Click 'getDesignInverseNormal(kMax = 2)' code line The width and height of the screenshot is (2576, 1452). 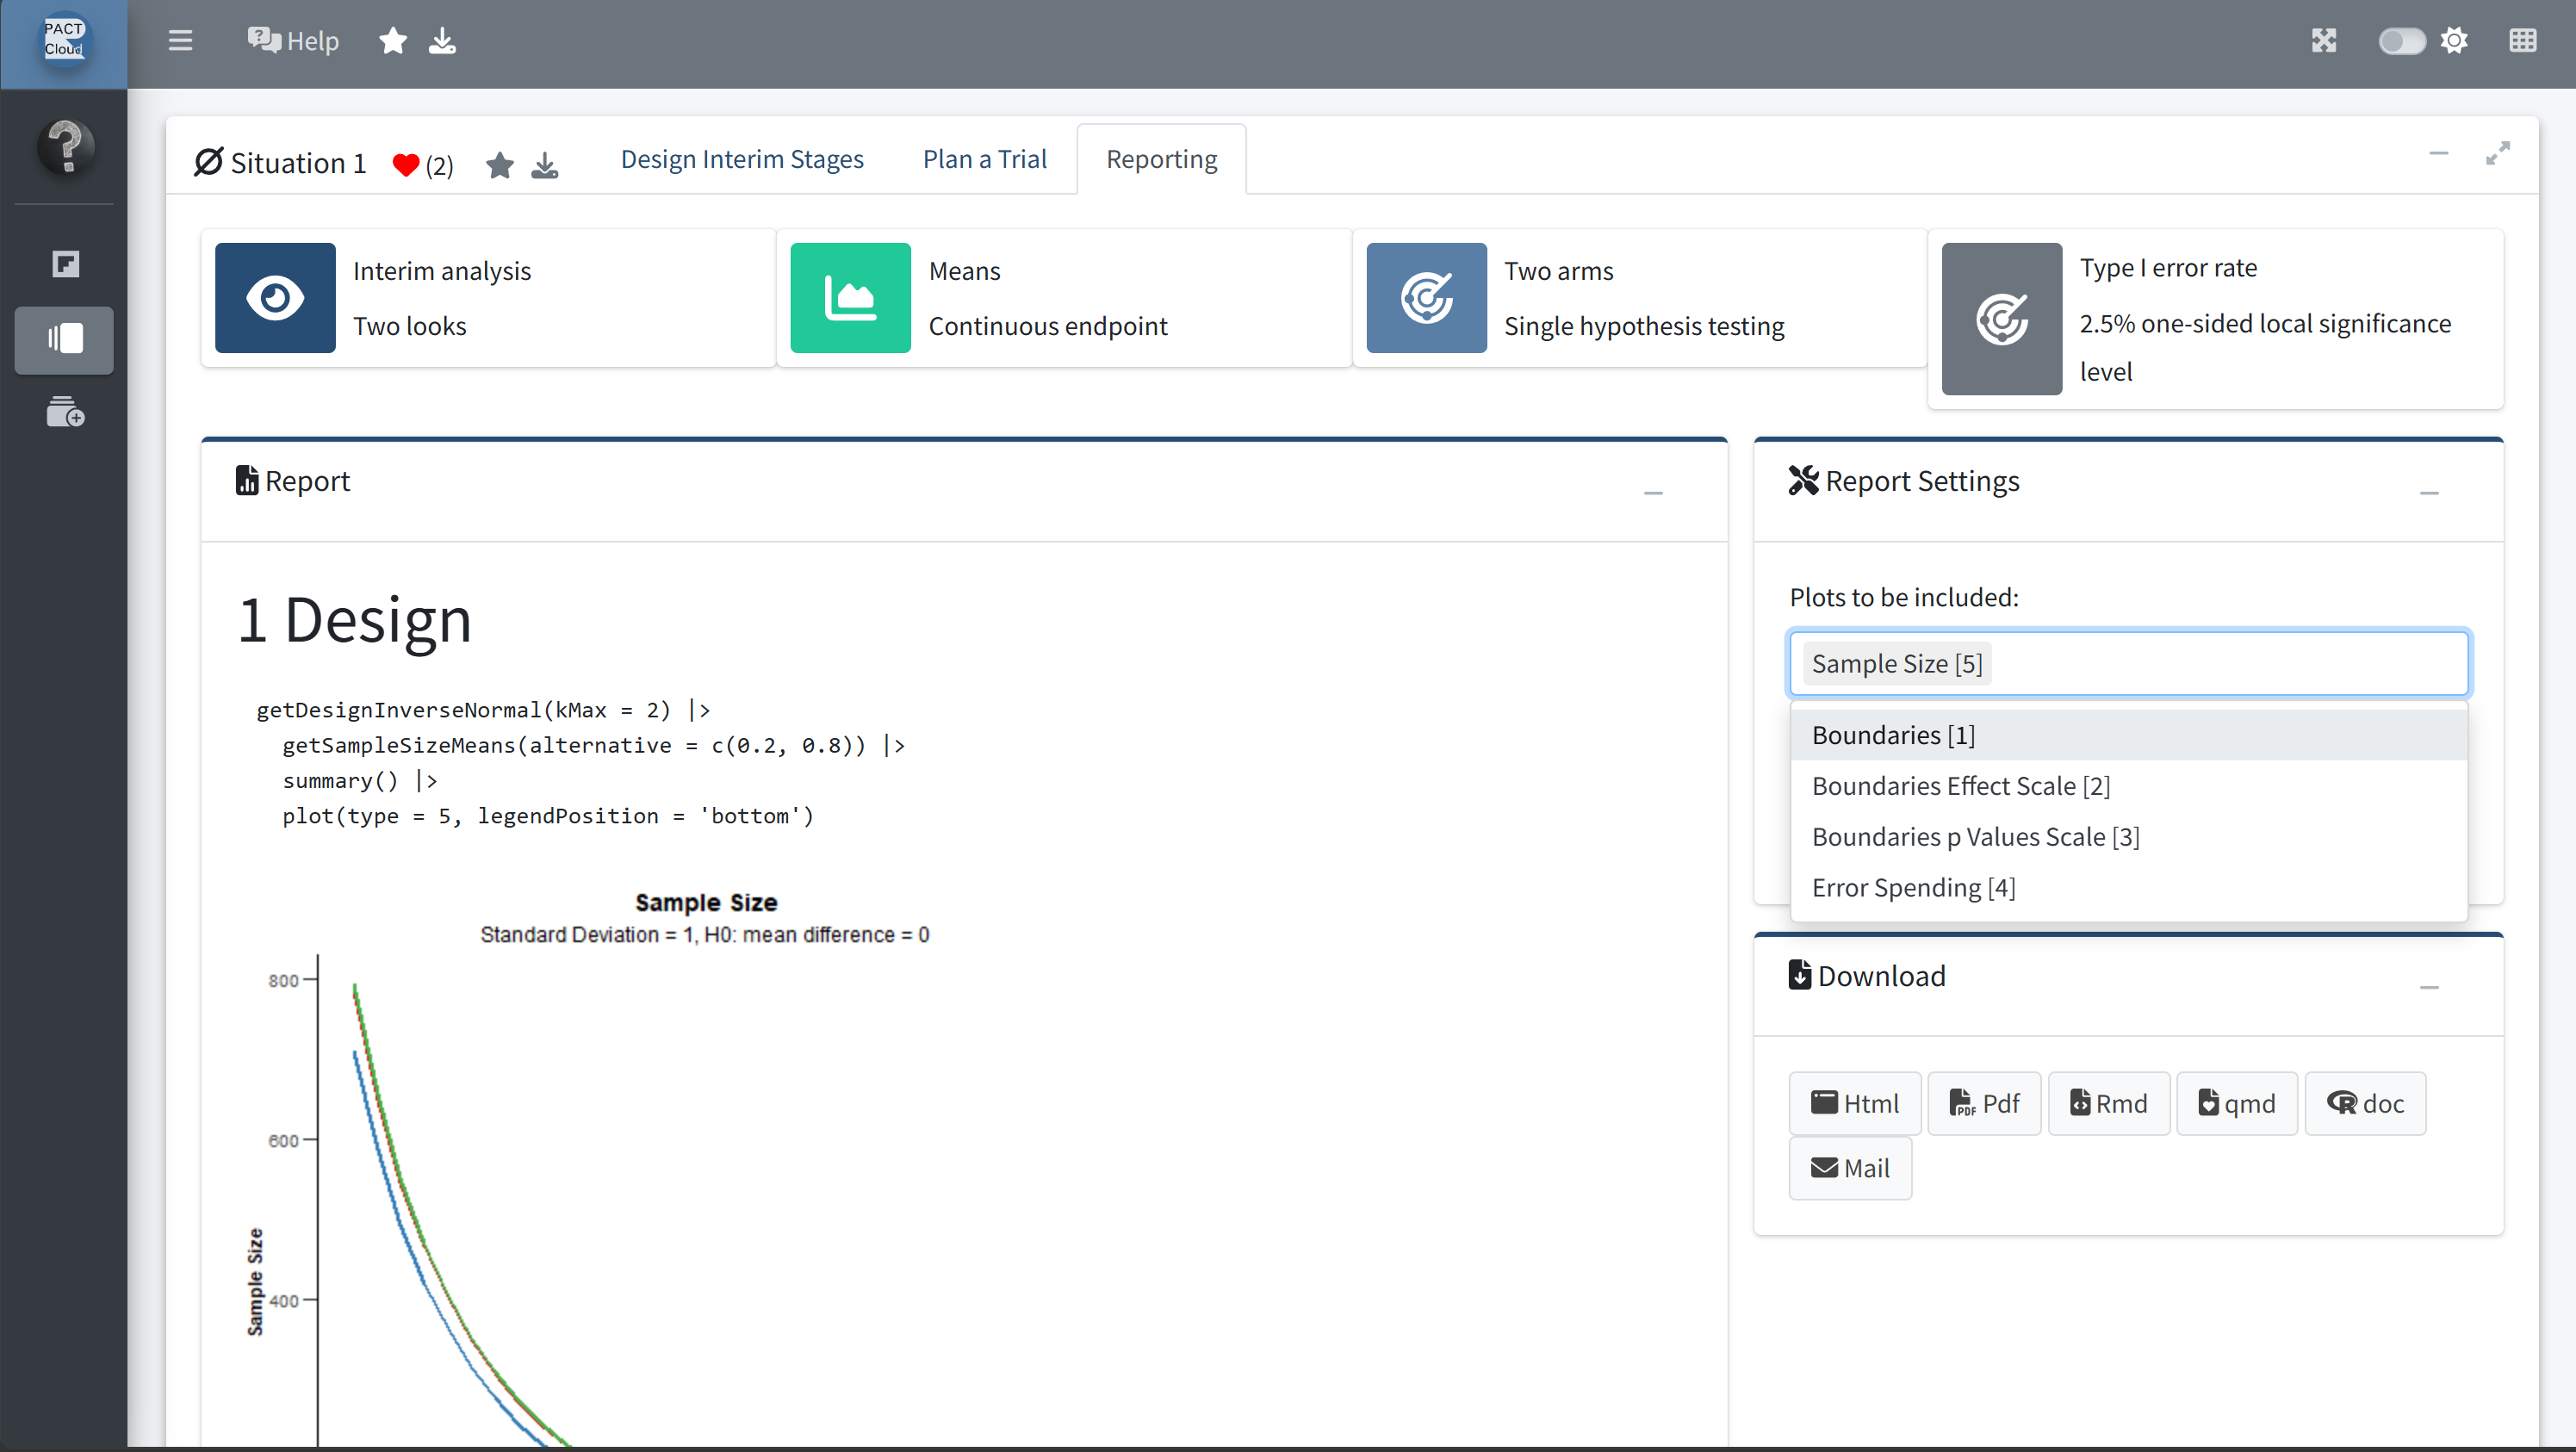pos(483,710)
